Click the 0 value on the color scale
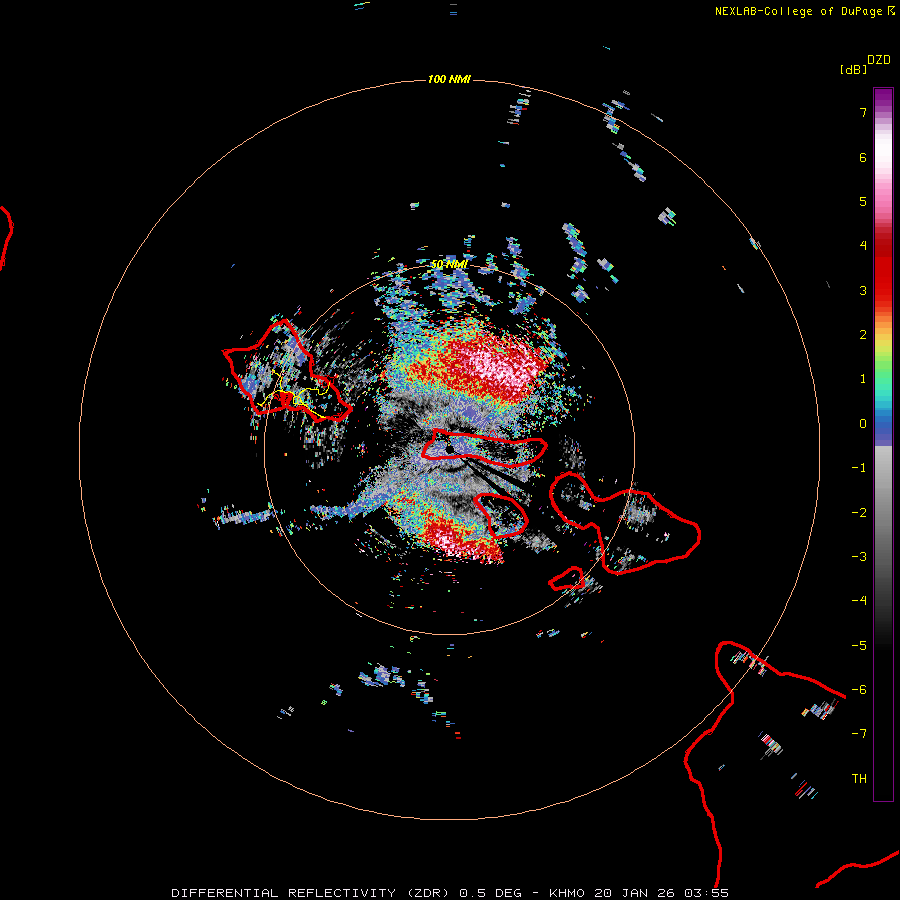 pos(863,424)
